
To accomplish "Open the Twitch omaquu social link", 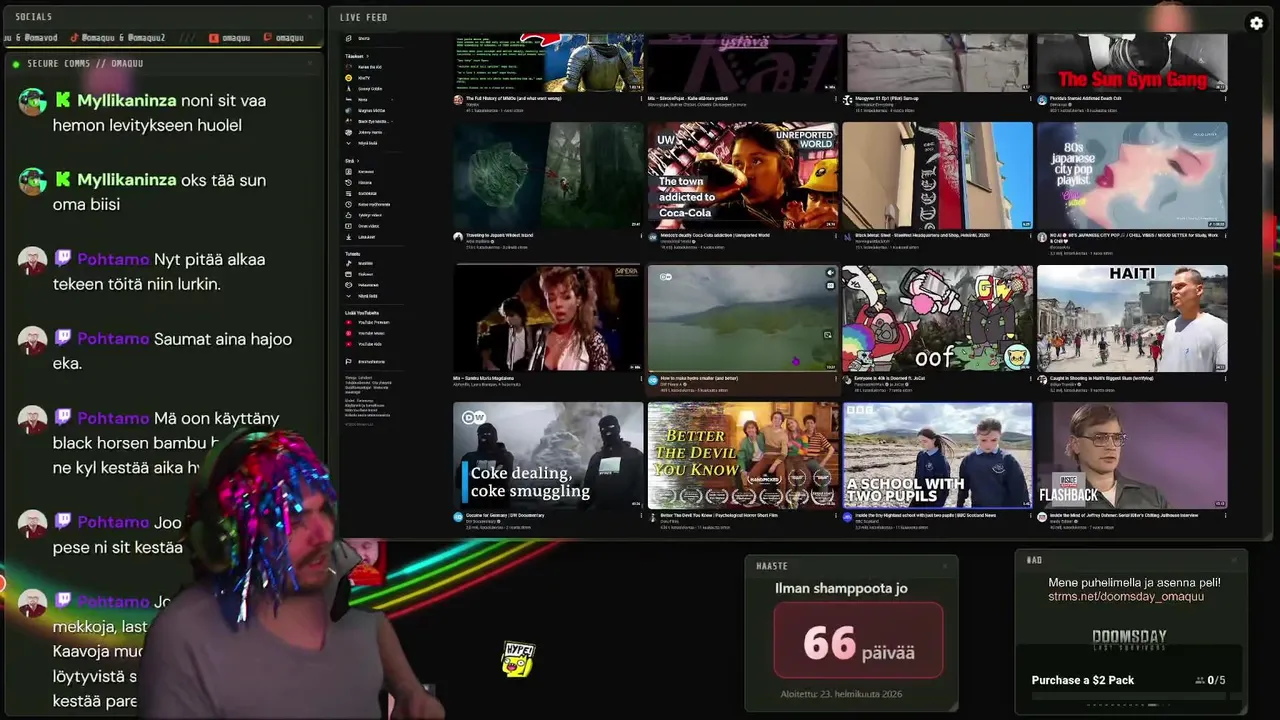I will click(x=283, y=38).
